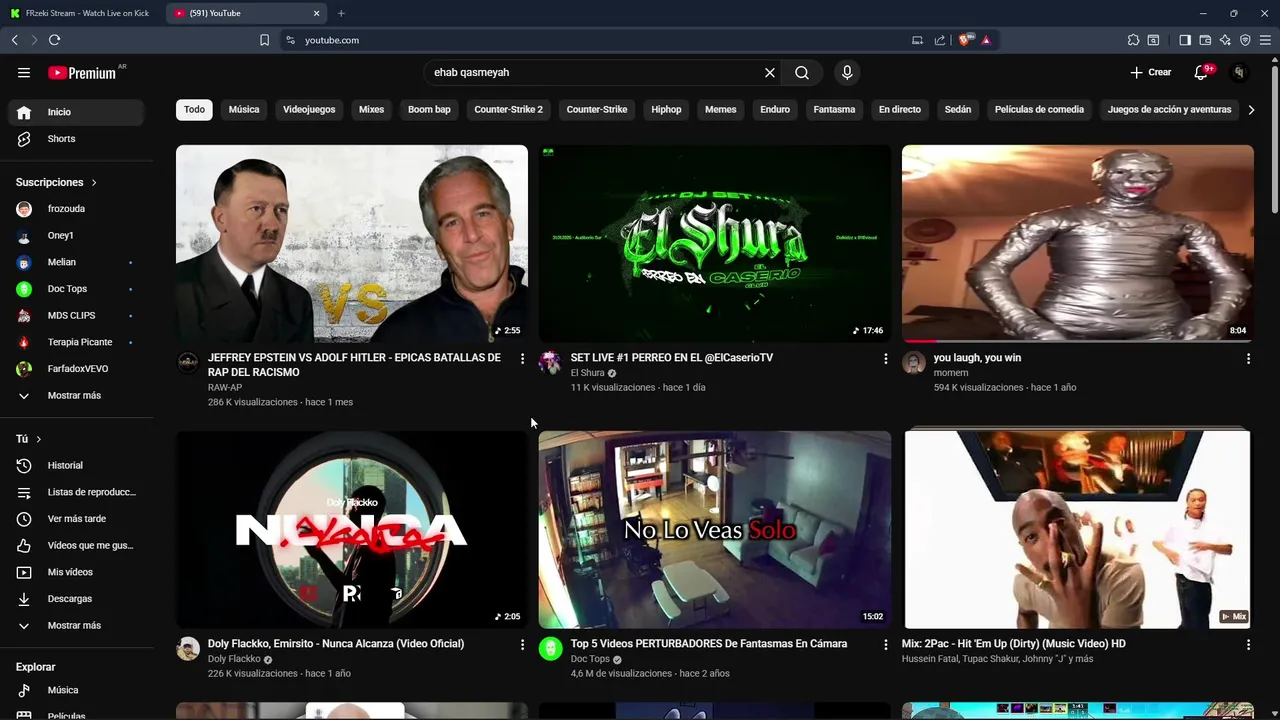Open the browser main menu icon
The image size is (1280, 720).
pyautogui.click(x=1265, y=40)
